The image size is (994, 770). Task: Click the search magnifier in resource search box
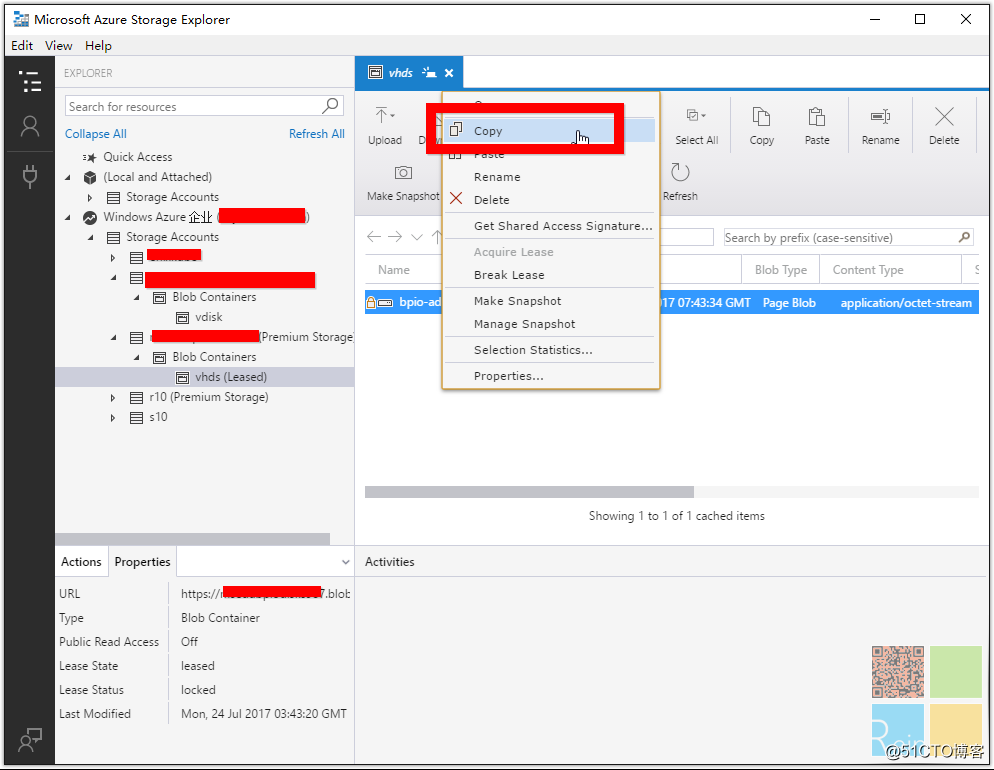[330, 106]
